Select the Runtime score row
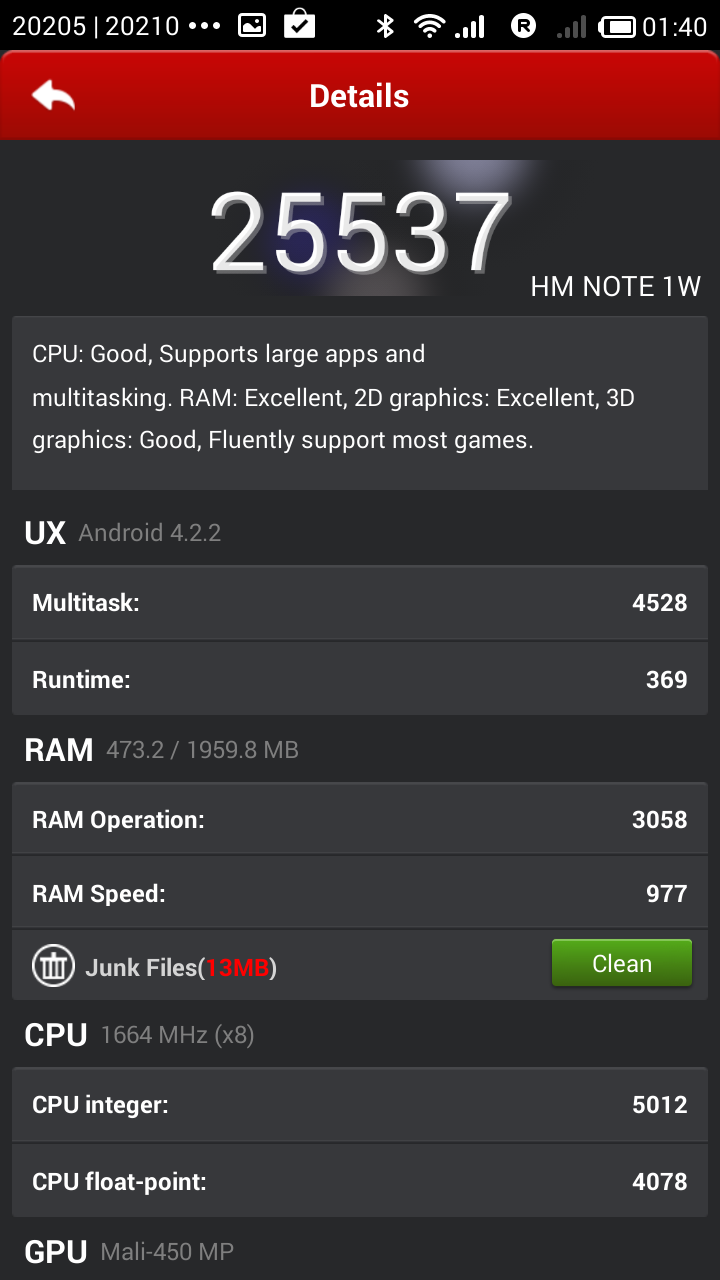The height and width of the screenshot is (1280, 720). [360, 680]
